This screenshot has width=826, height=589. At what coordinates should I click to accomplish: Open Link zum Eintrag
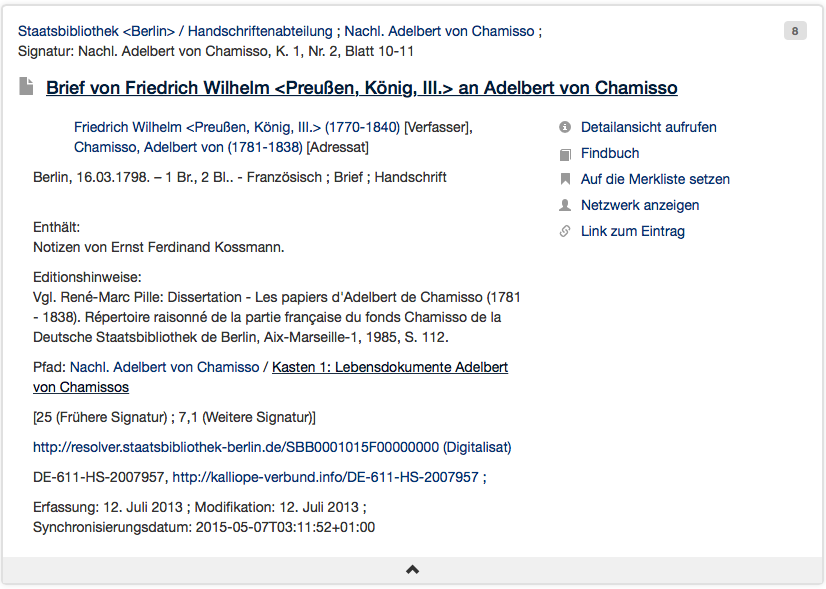click(x=633, y=231)
